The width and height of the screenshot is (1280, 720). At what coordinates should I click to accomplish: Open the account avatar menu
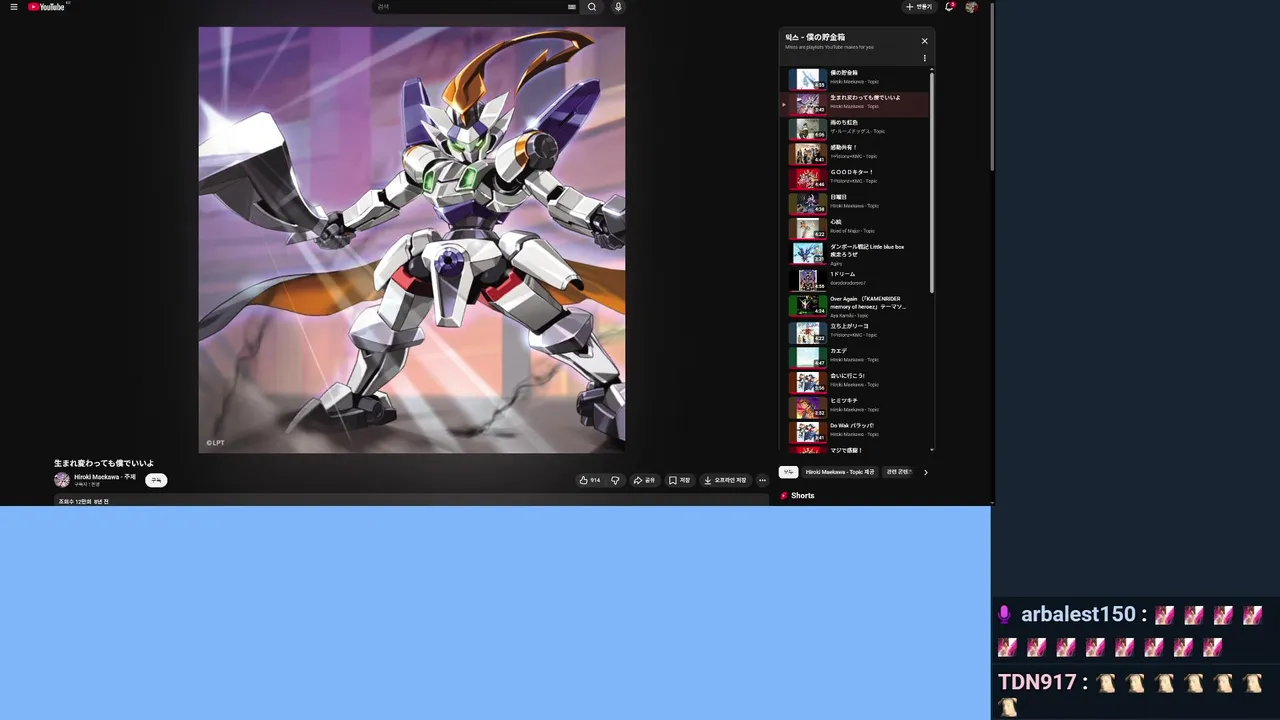click(971, 7)
